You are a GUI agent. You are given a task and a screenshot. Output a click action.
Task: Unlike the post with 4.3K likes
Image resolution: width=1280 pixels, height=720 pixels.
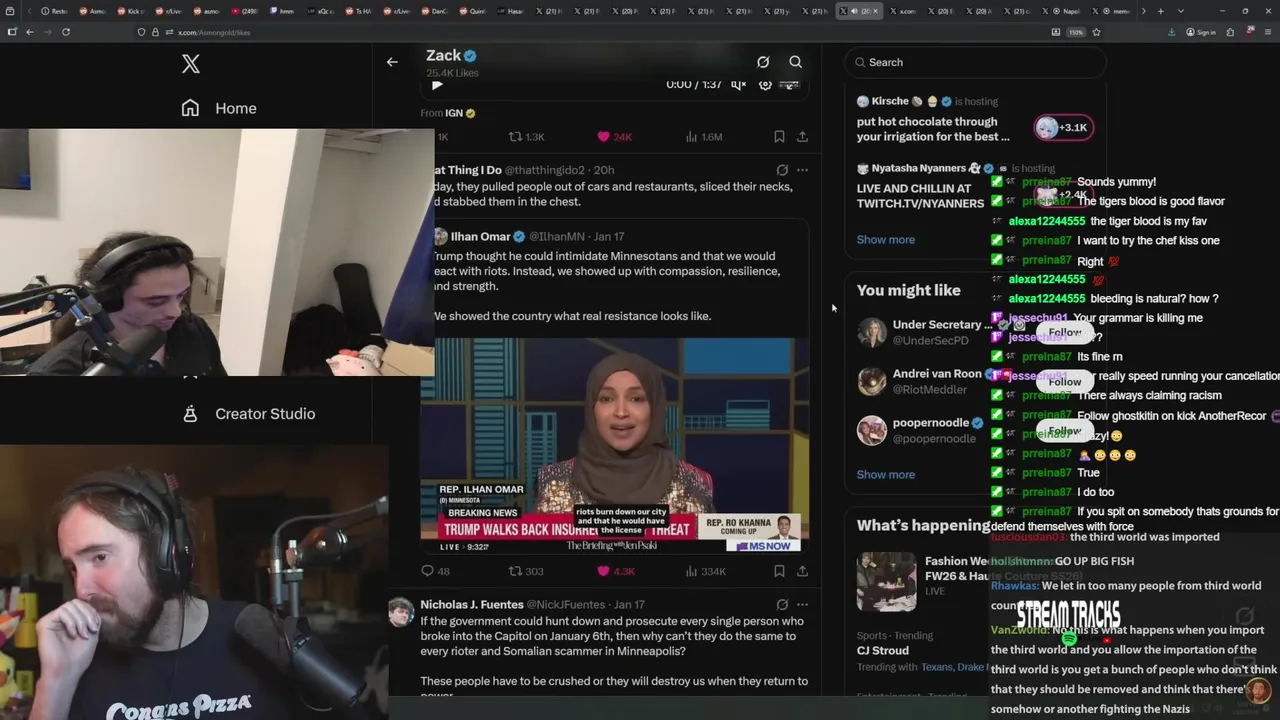pyautogui.click(x=615, y=572)
